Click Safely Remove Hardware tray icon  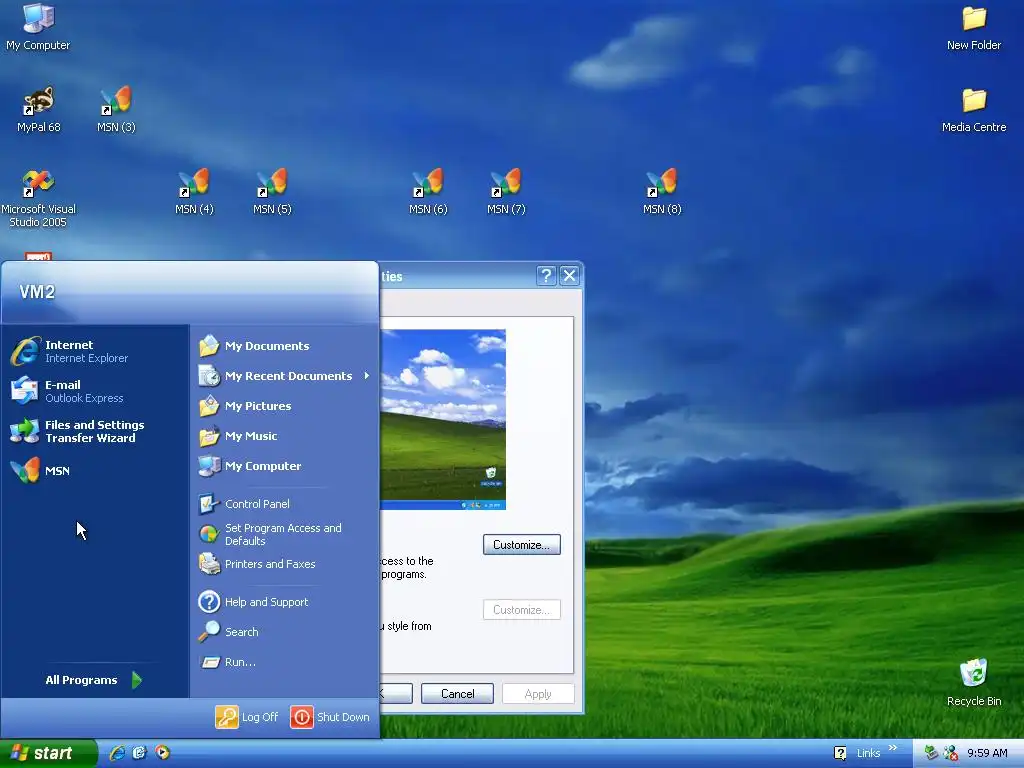point(931,753)
